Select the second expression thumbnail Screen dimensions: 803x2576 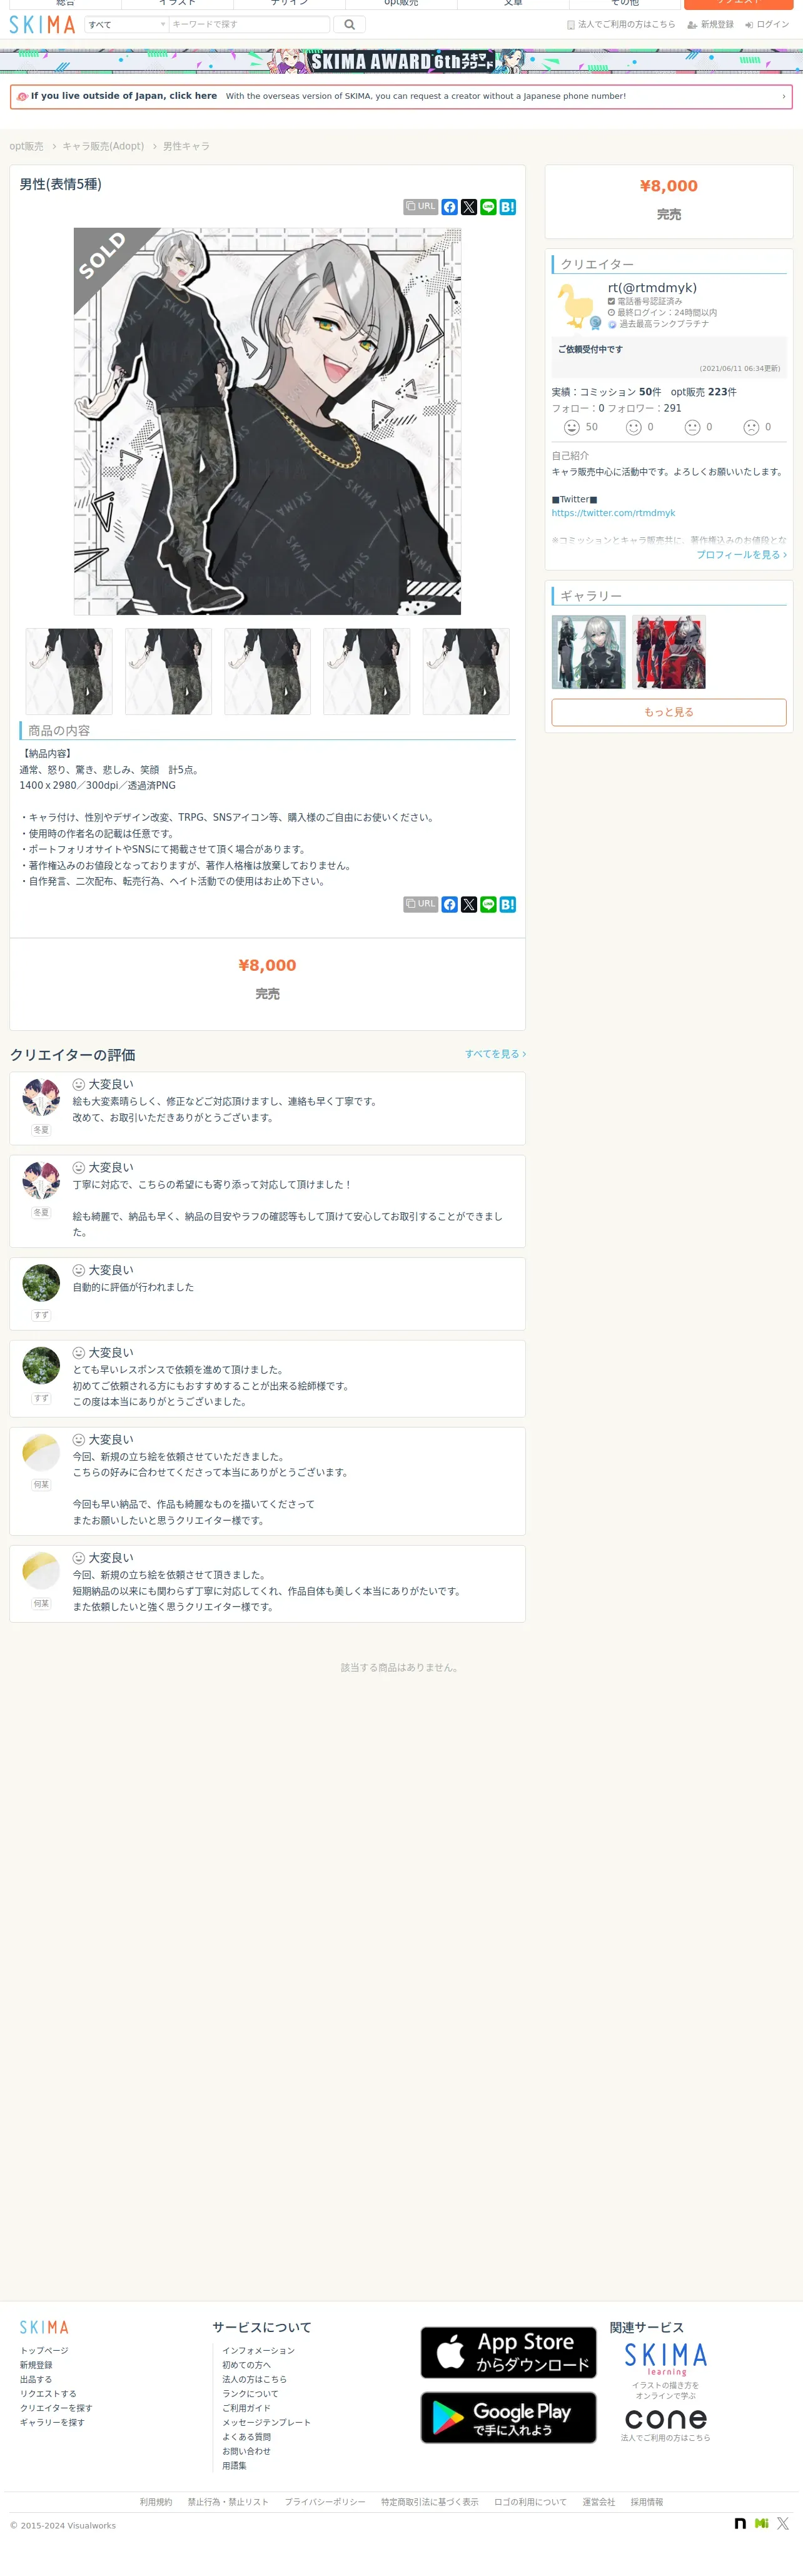(168, 671)
